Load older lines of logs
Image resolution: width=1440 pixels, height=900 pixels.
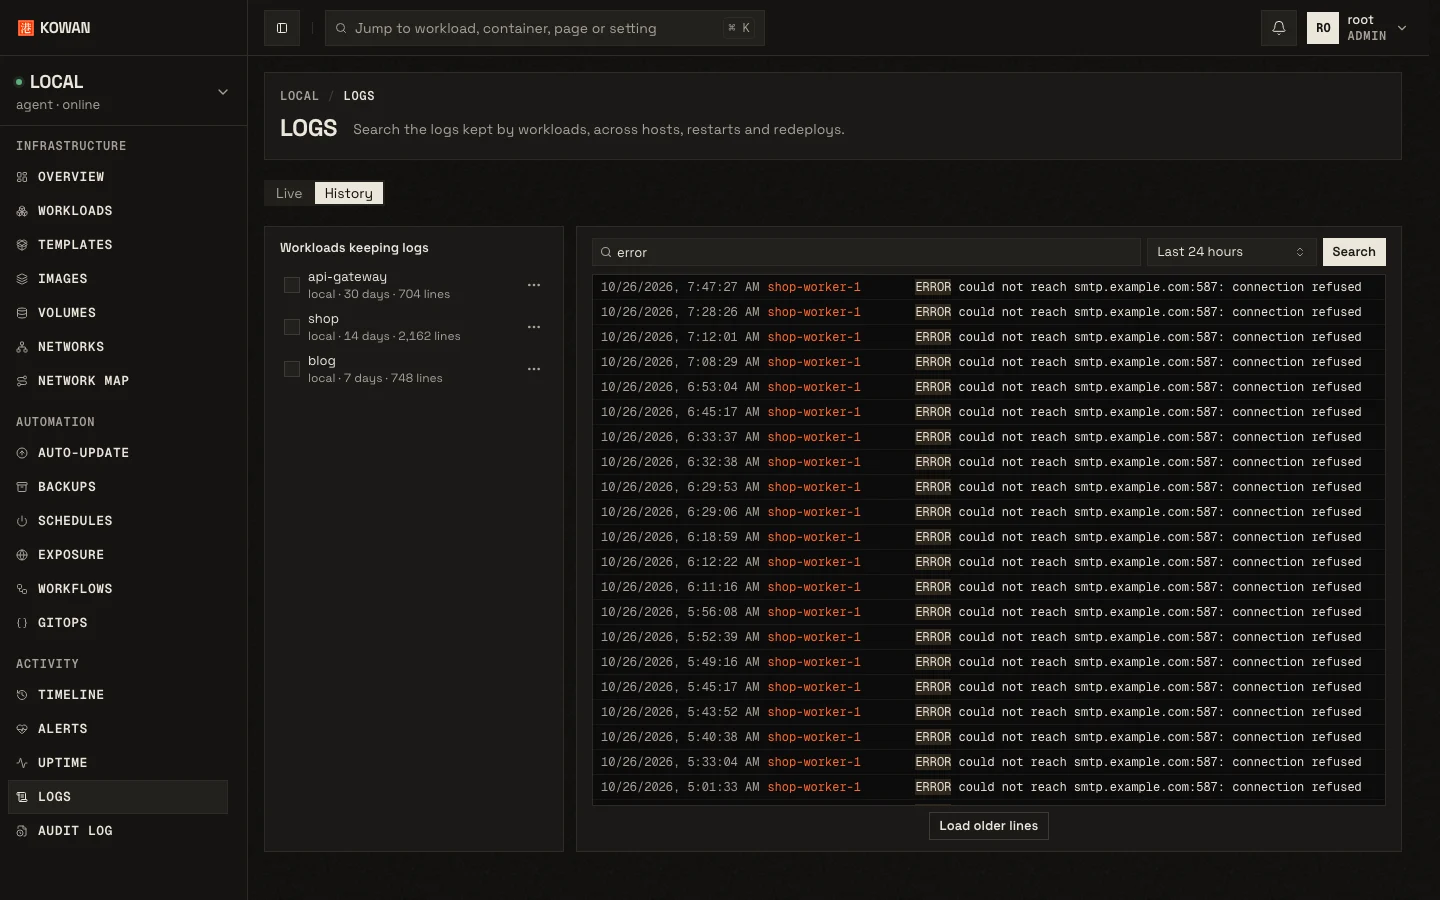coord(988,826)
